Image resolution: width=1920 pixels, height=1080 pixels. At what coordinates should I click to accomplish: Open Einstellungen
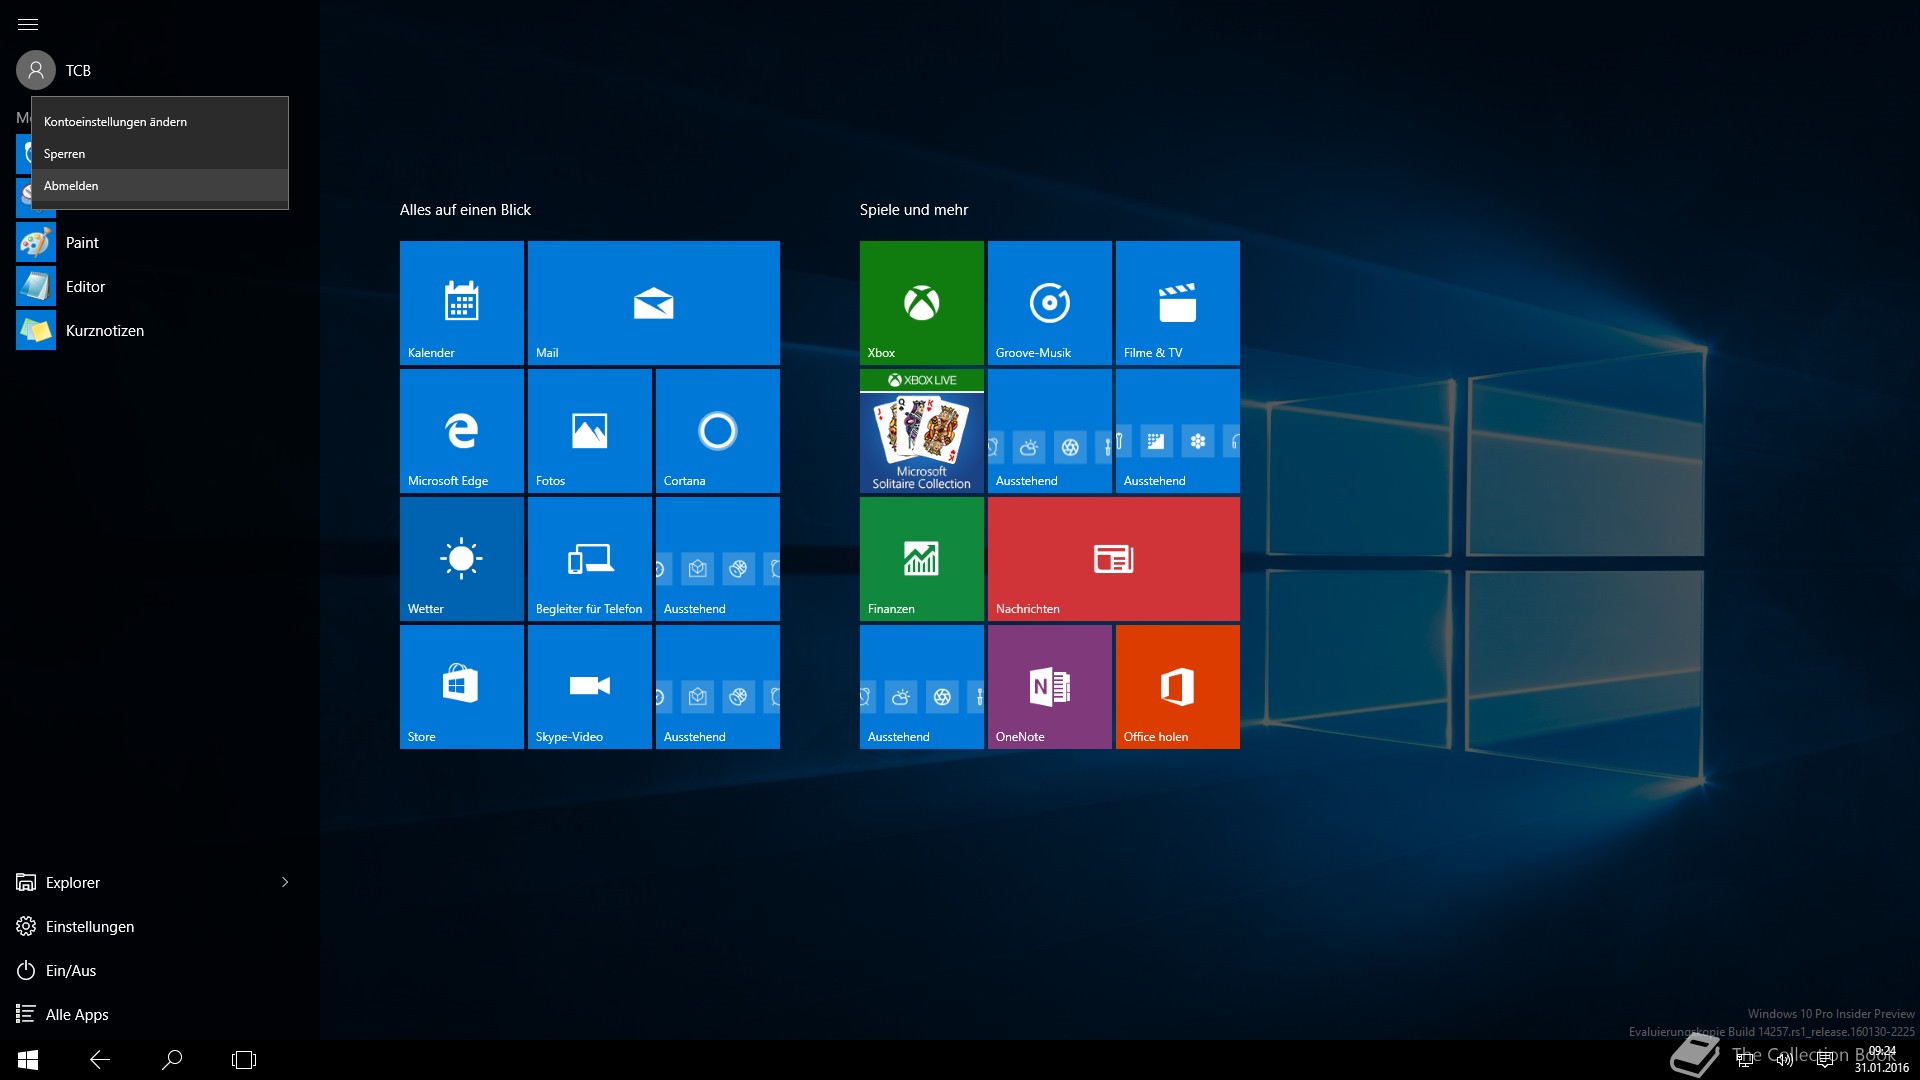[x=160, y=927]
